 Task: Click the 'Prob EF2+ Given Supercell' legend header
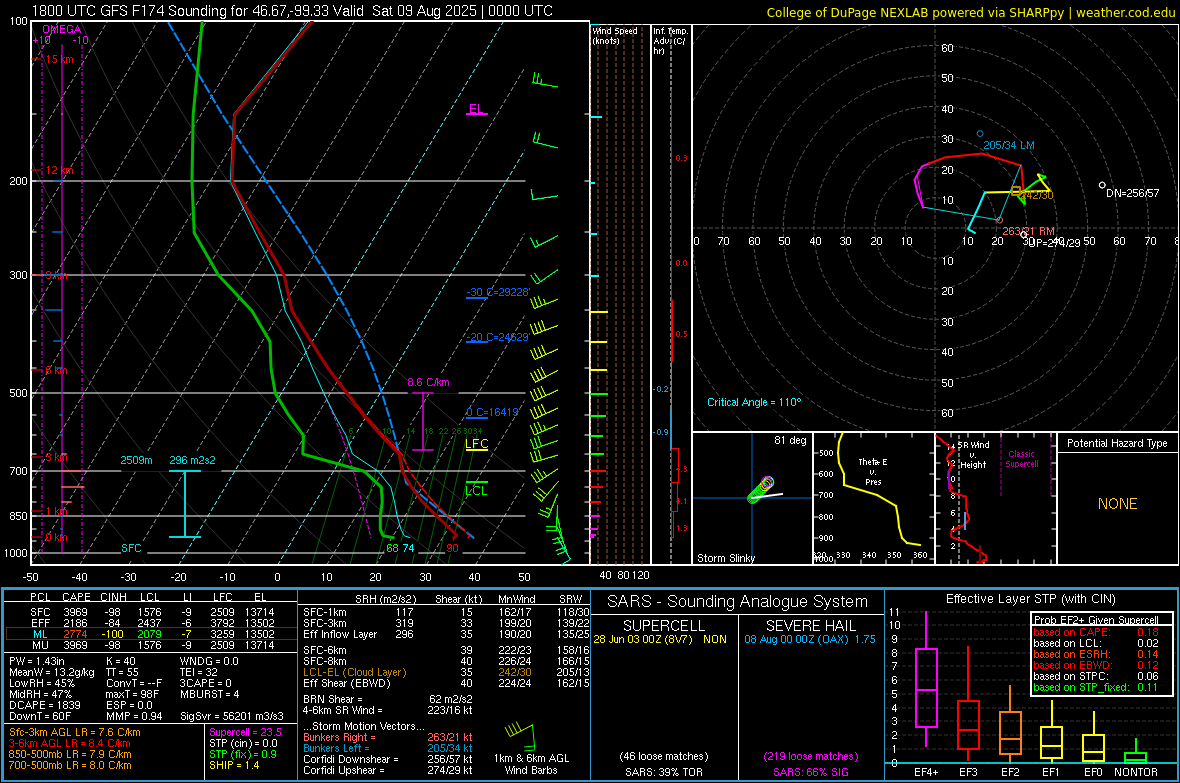[1096, 620]
